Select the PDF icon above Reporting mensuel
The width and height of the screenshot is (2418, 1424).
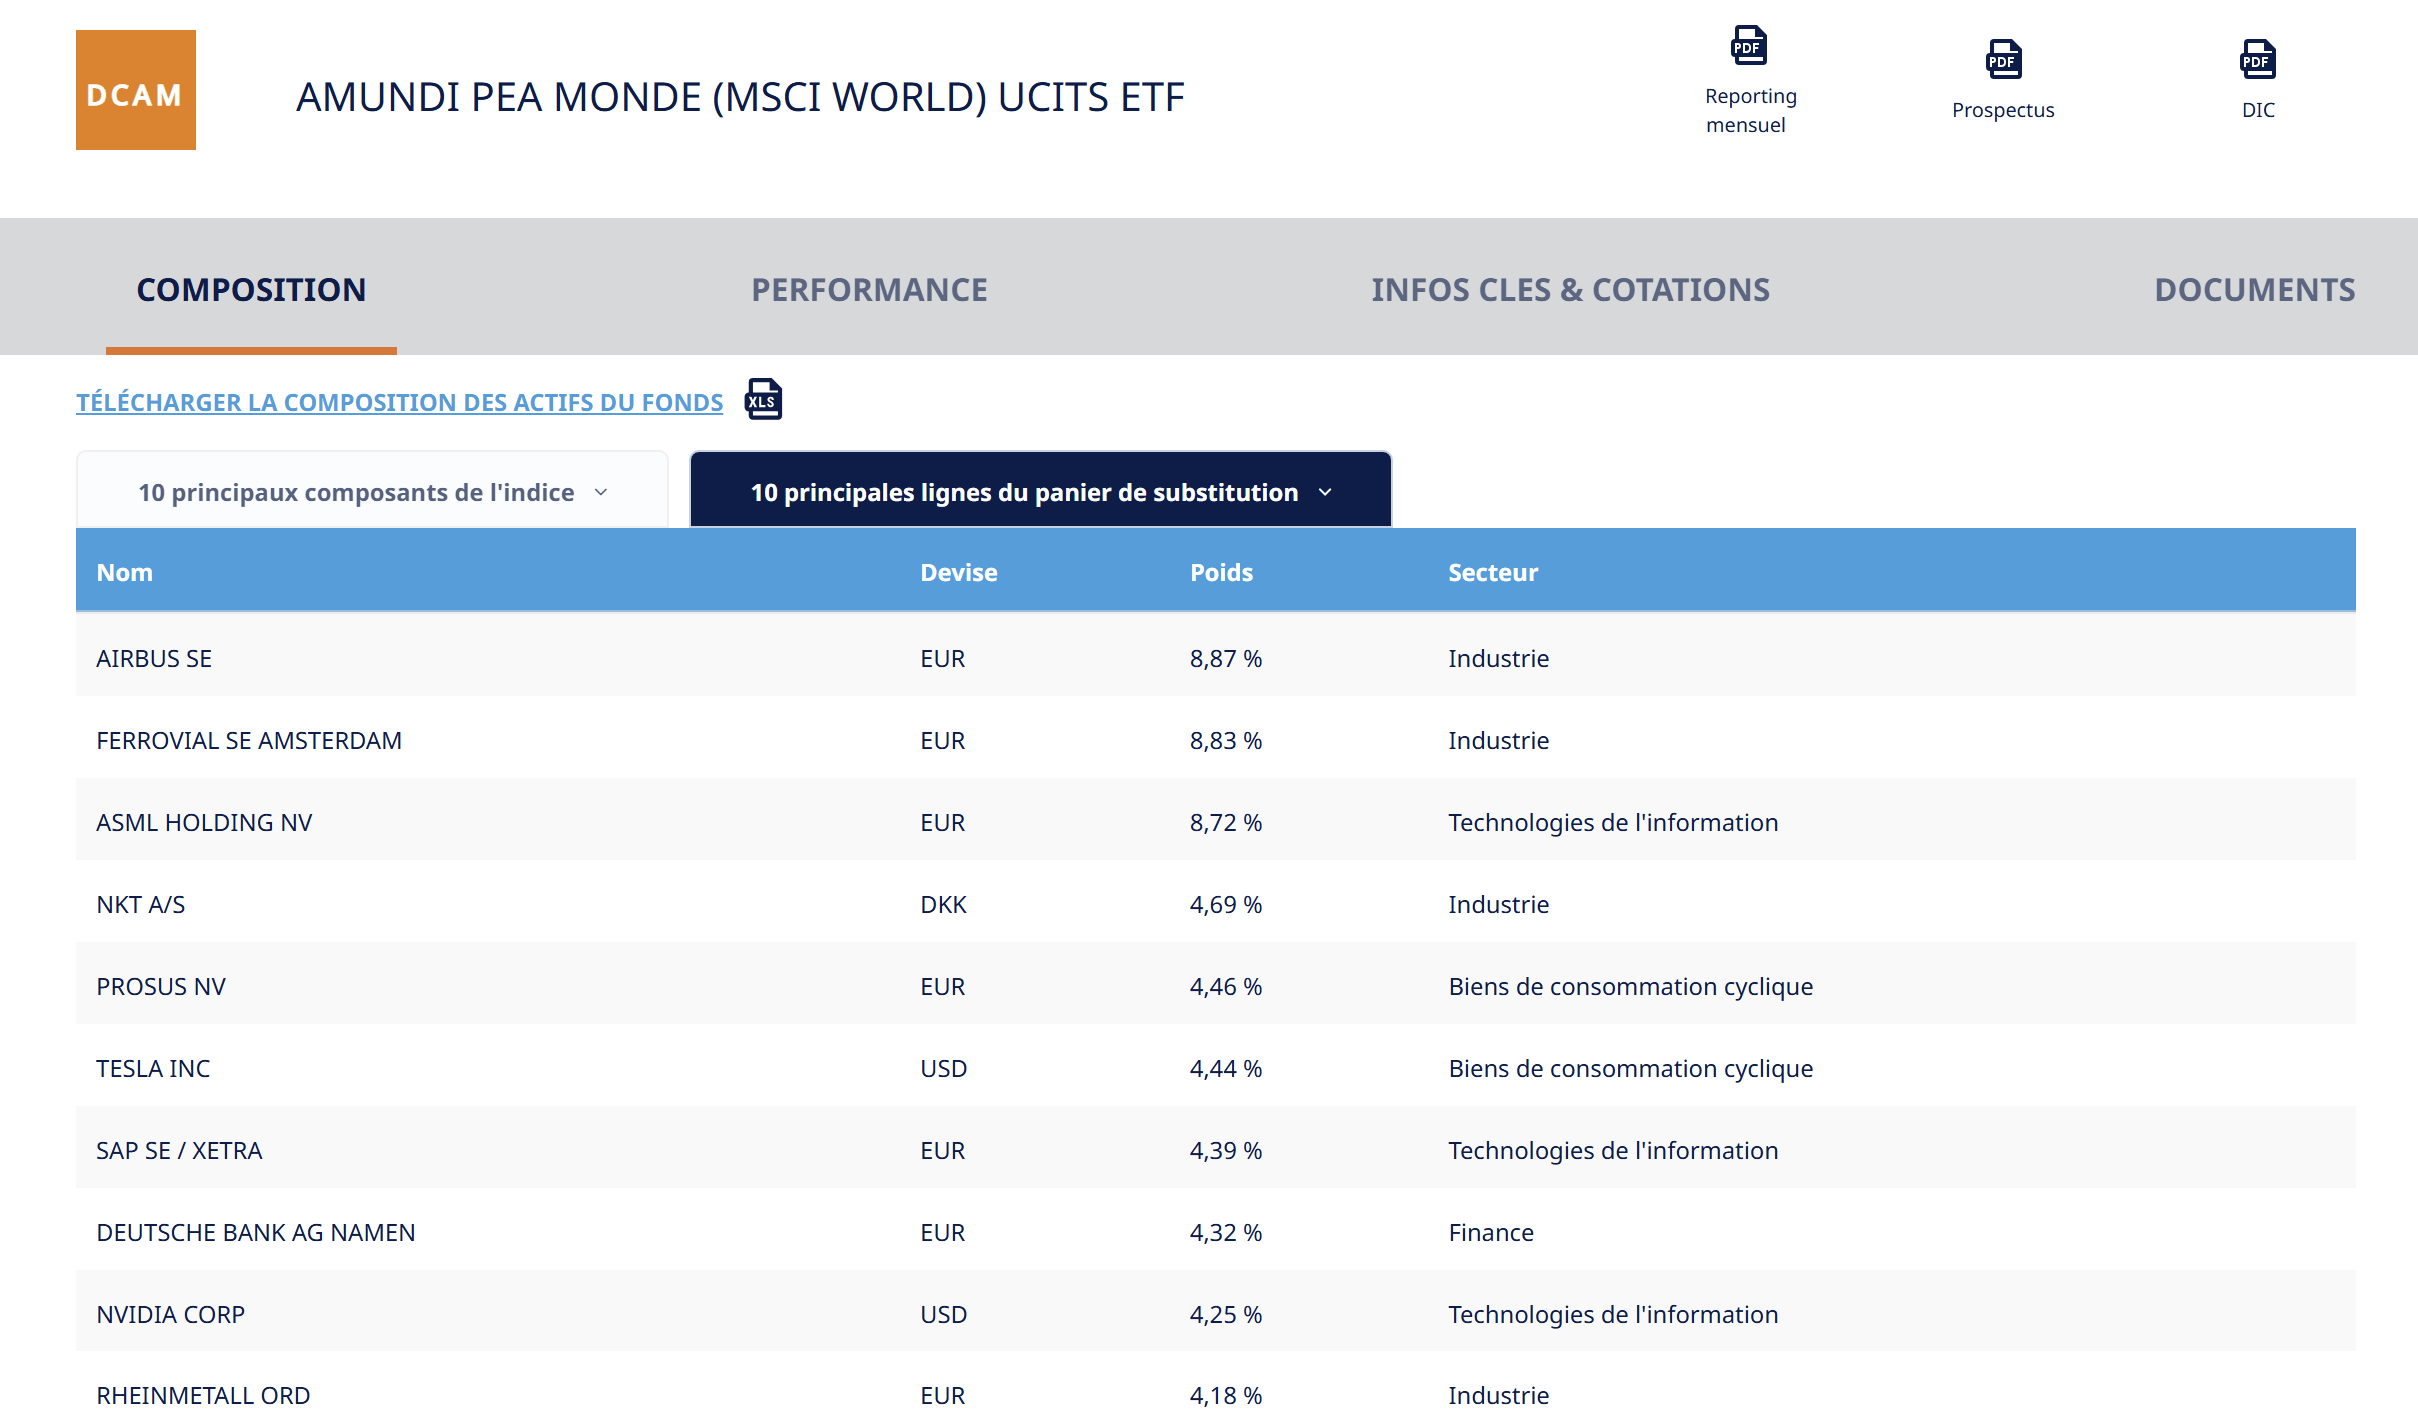coord(1748,45)
